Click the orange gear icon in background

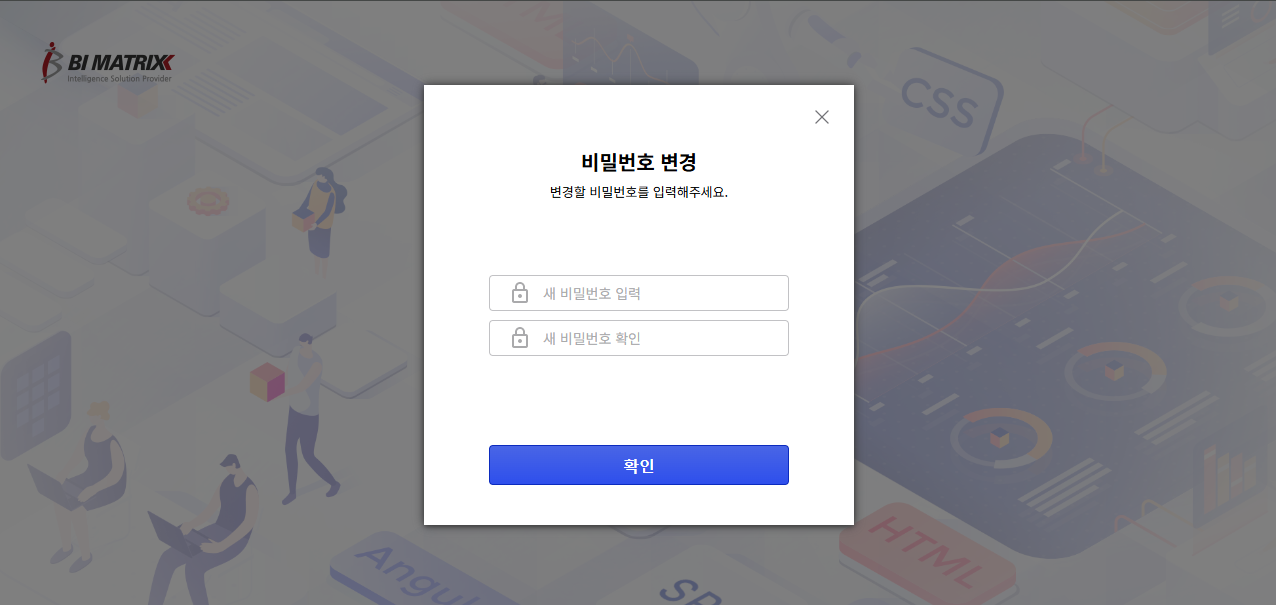pos(209,201)
